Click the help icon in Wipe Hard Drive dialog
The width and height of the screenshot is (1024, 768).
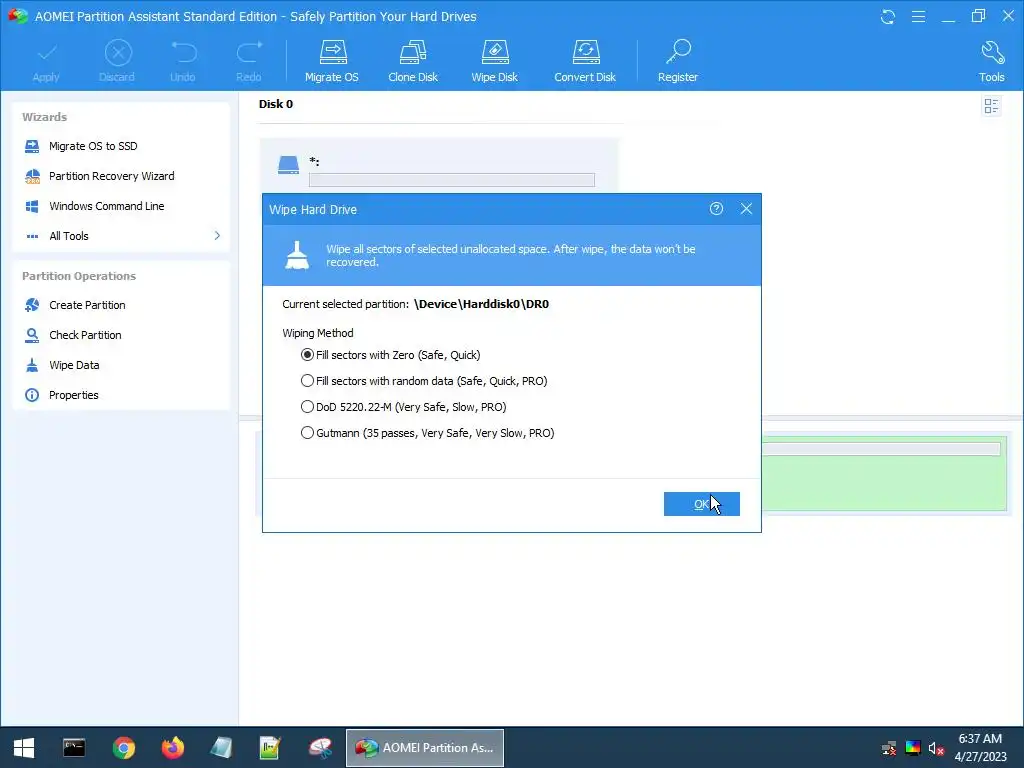tap(716, 209)
